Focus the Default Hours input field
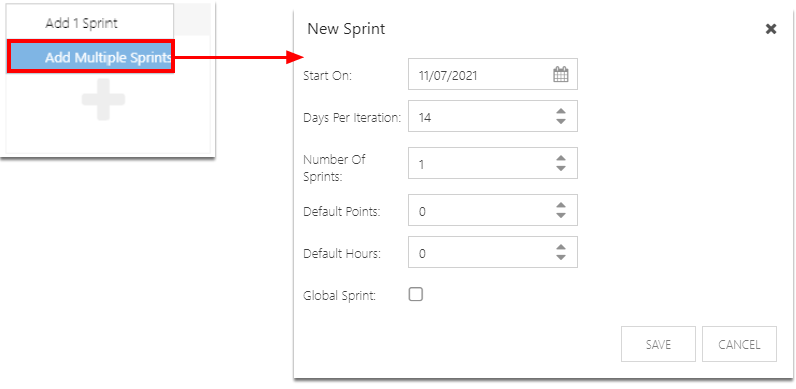The image size is (796, 389). 492,252
